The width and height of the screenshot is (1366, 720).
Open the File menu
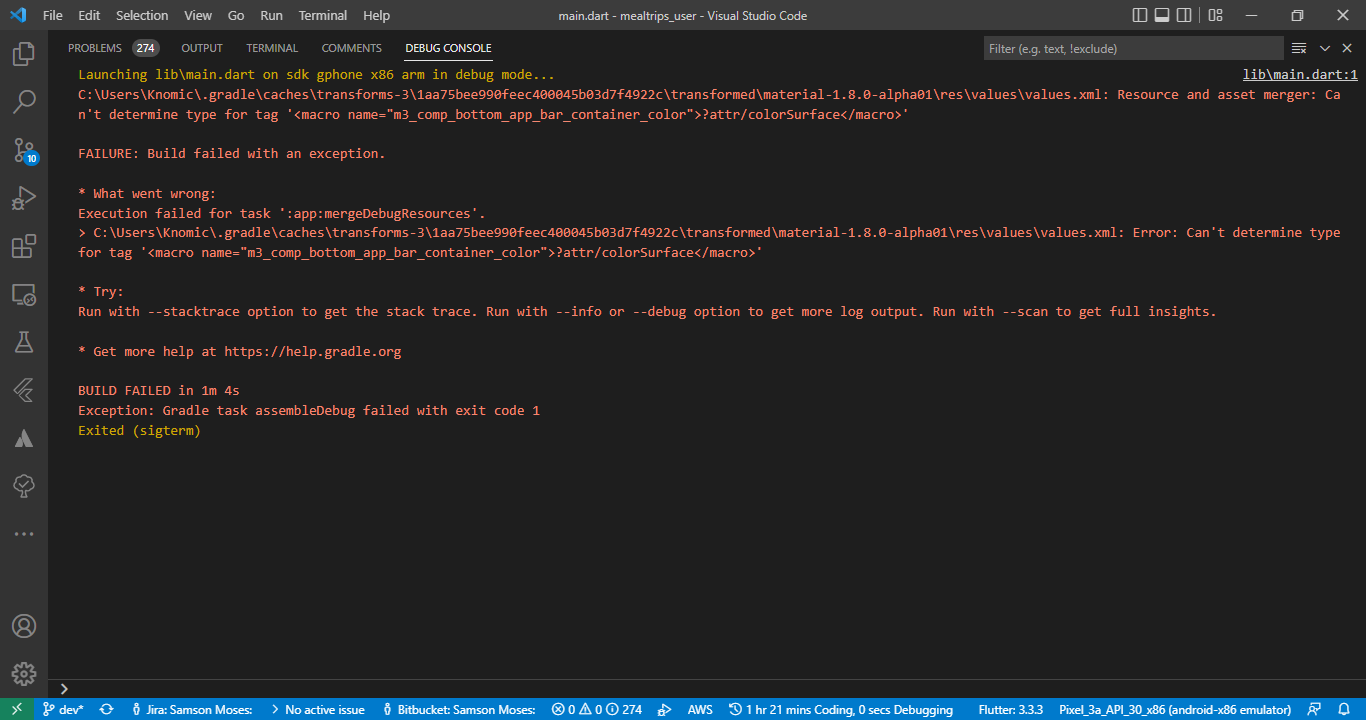(53, 16)
